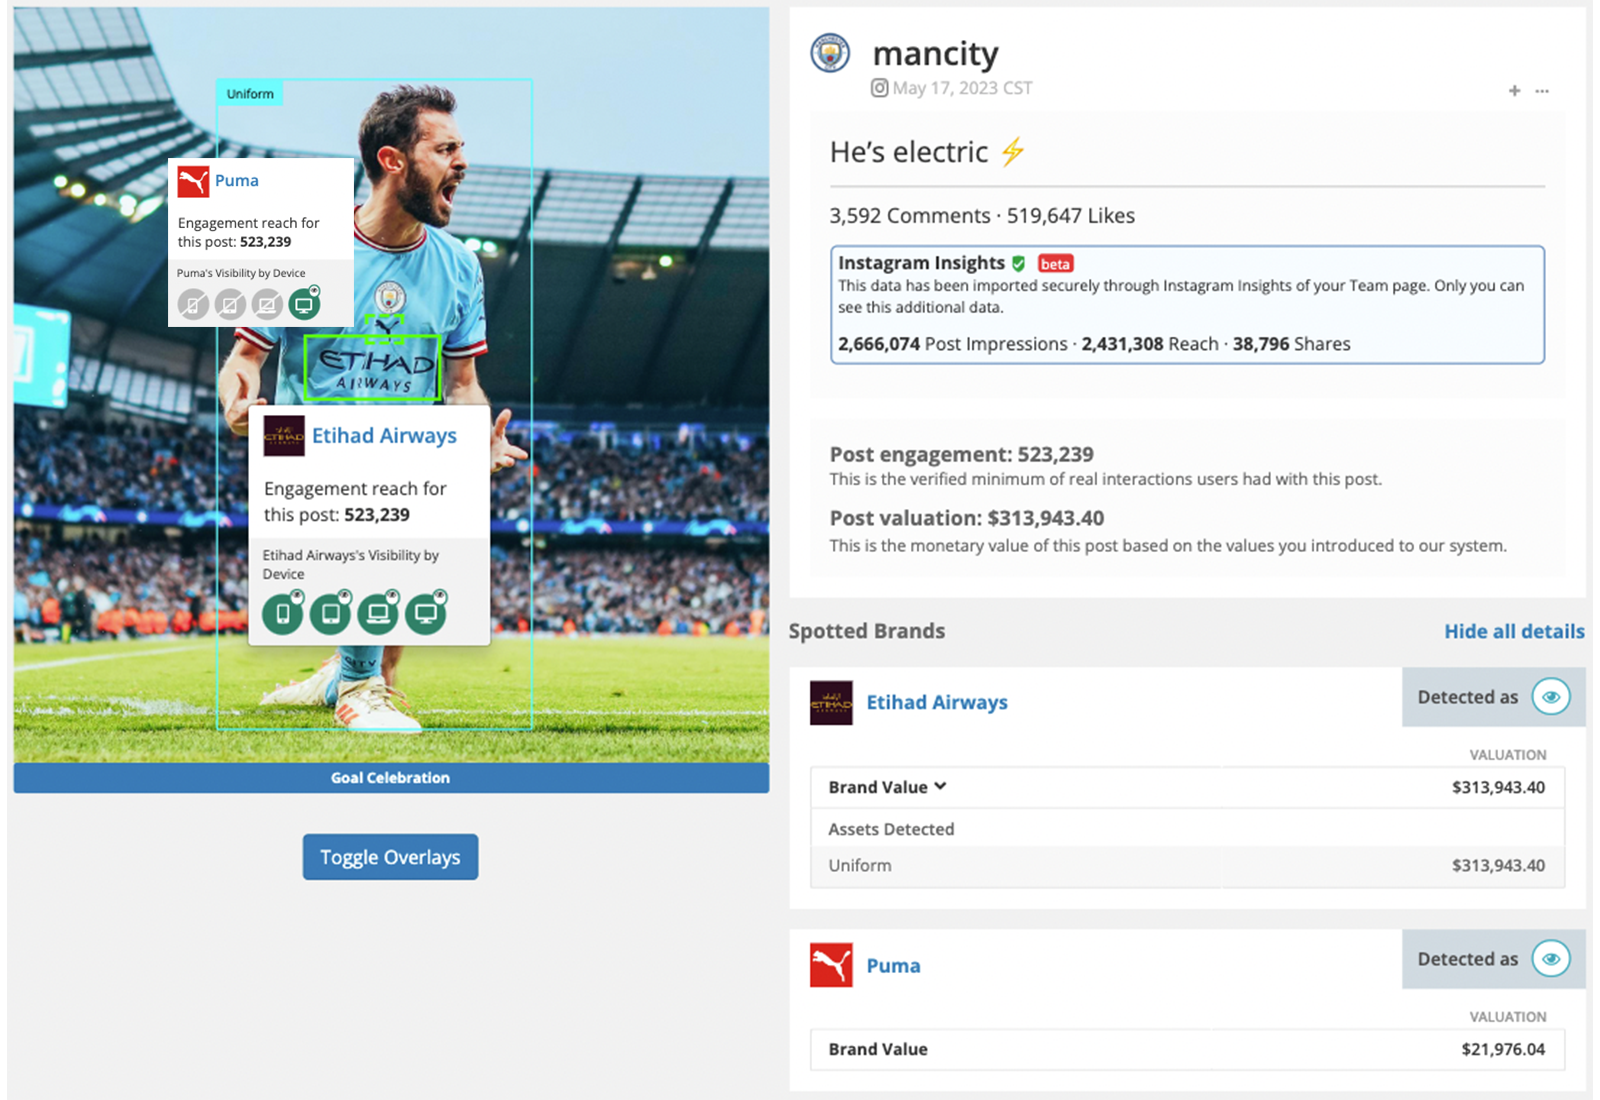Click Etihad Airways laptop visibility icon
Image resolution: width=1600 pixels, height=1100 pixels.
(x=378, y=613)
